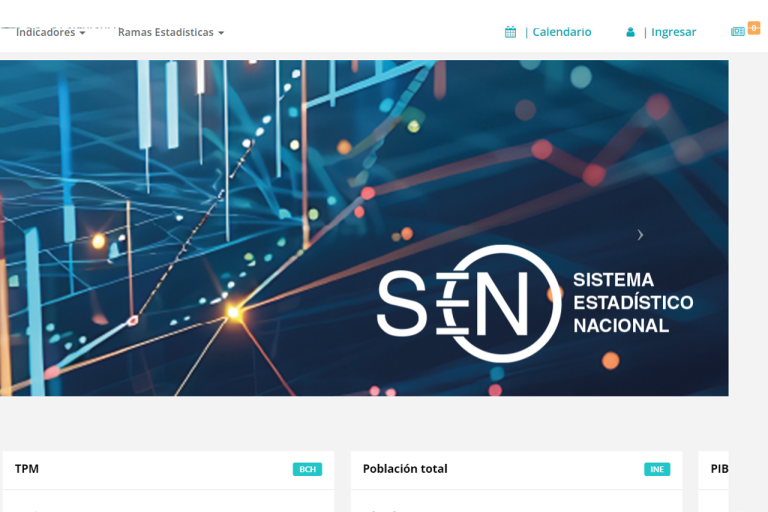The height and width of the screenshot is (512, 768).
Task: Click the BCH source badge
Action: coord(307,469)
